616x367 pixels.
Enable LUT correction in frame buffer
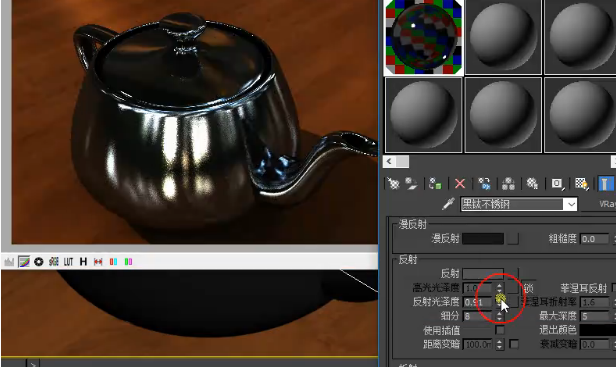click(x=68, y=262)
